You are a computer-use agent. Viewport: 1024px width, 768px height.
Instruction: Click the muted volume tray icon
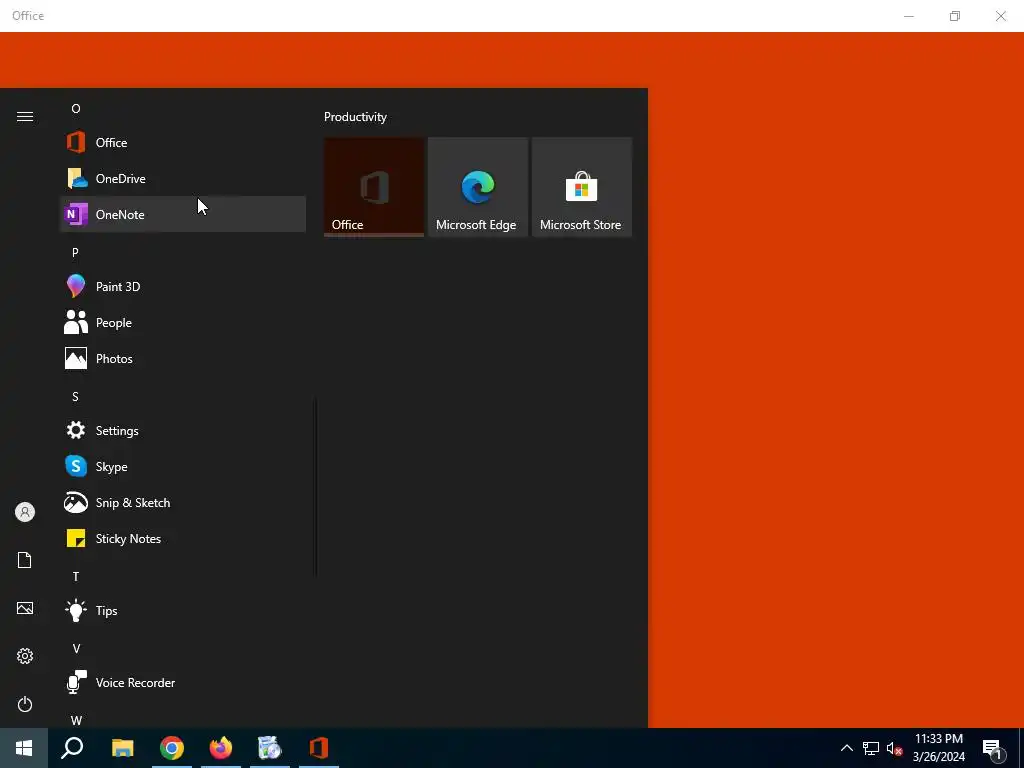click(x=894, y=748)
